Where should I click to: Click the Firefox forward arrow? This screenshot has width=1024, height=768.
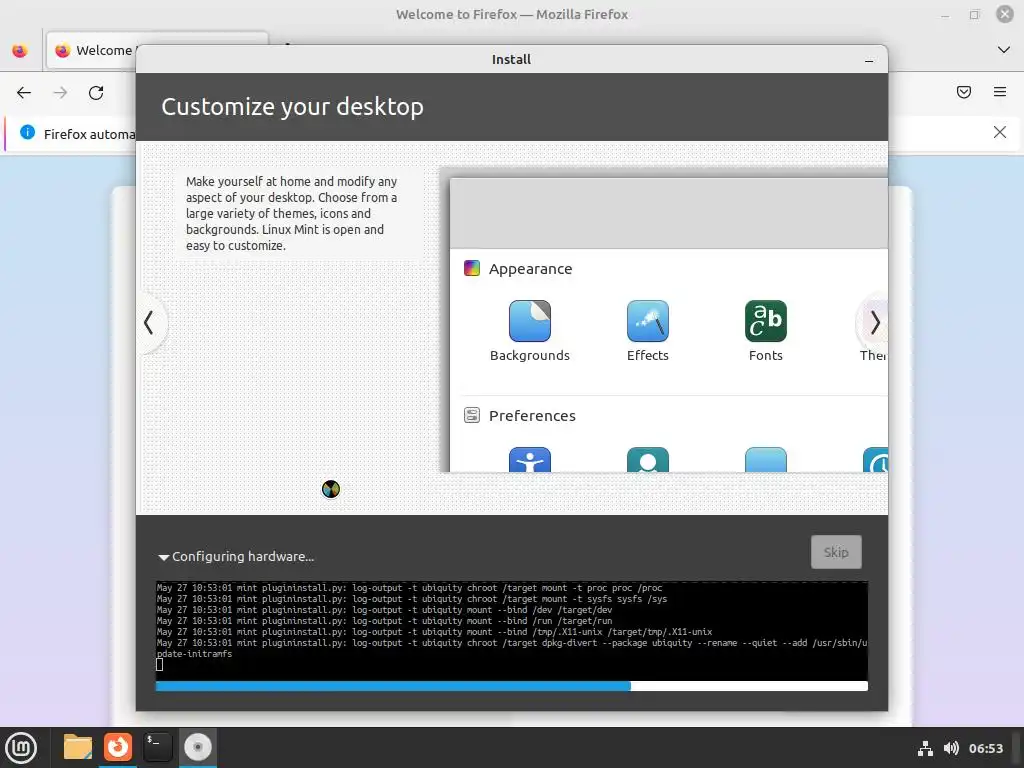(60, 93)
